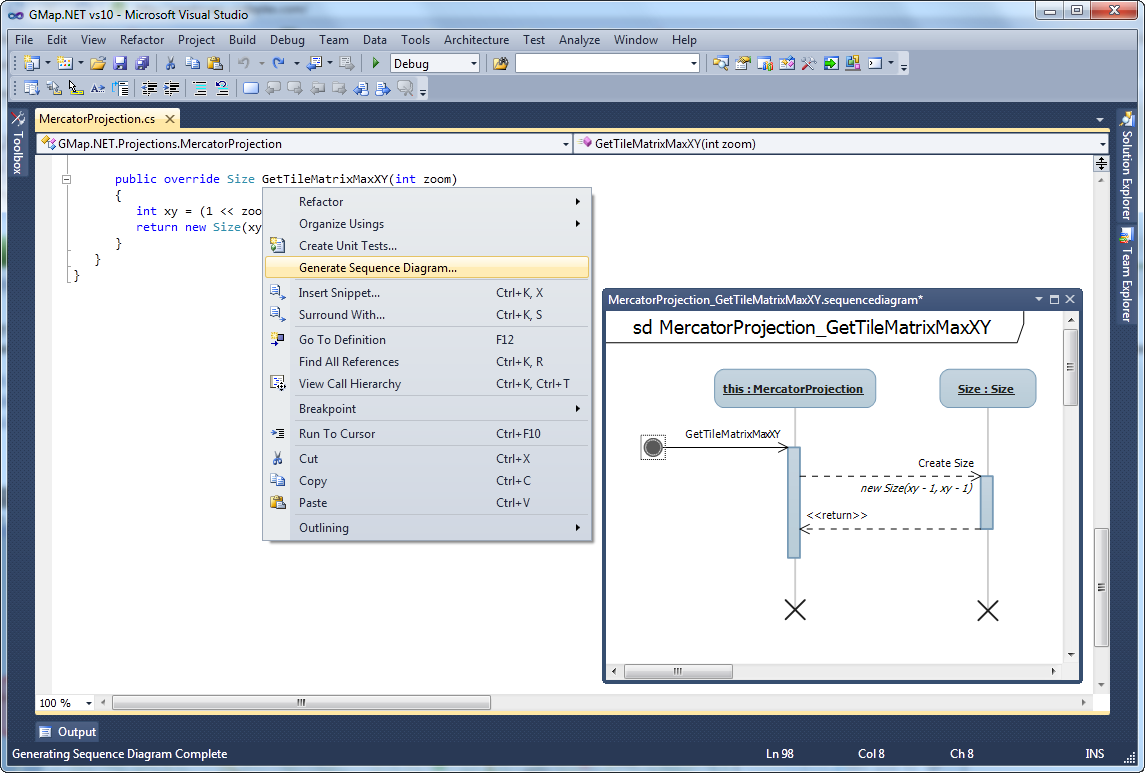Click the Decrease Line Indent icon

[x=149, y=88]
